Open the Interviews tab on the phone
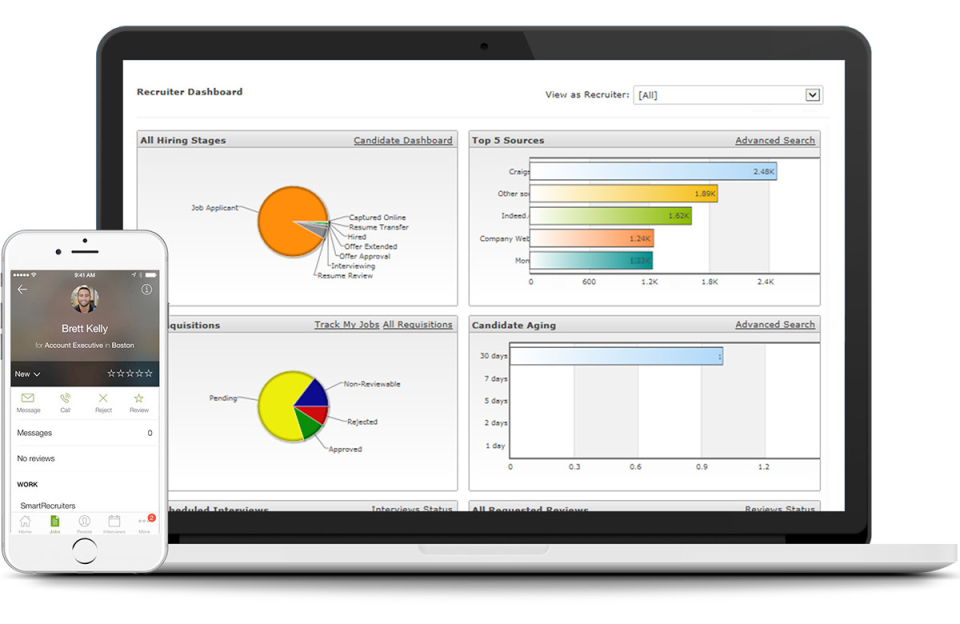 coord(114,522)
